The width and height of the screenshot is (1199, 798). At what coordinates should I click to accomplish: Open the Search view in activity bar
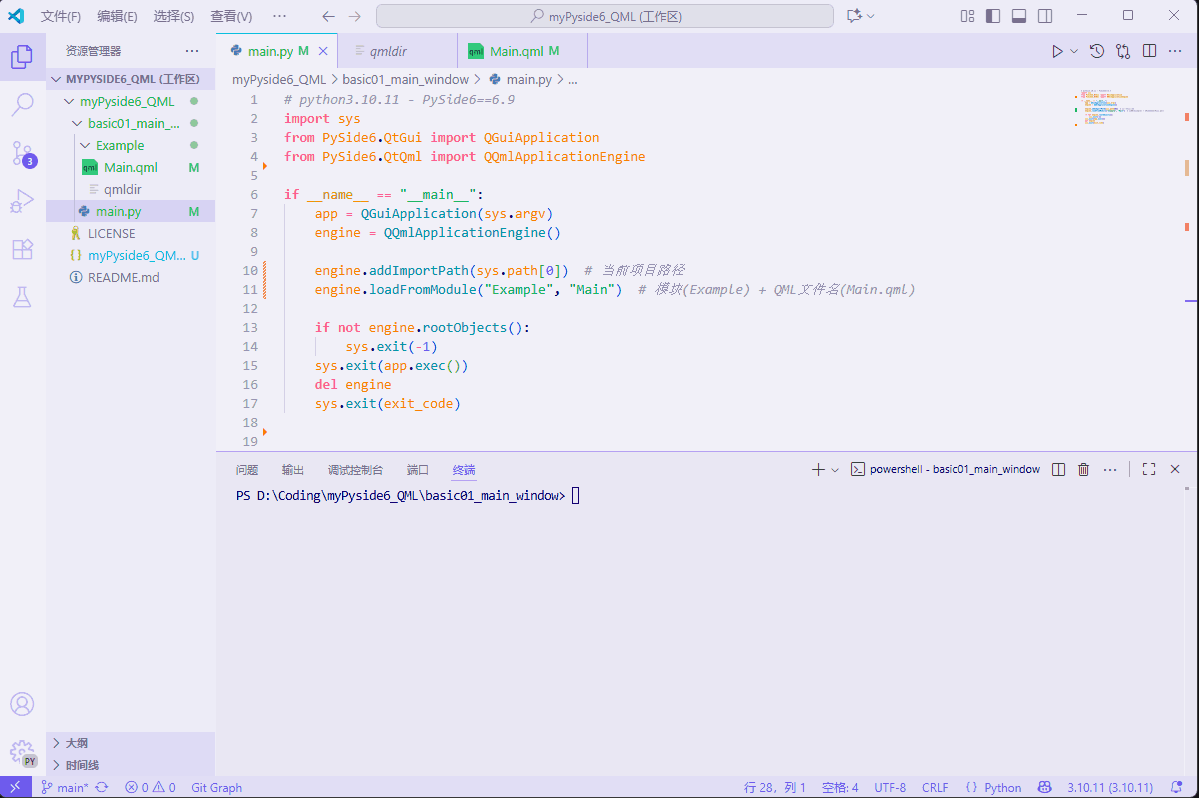(x=22, y=105)
